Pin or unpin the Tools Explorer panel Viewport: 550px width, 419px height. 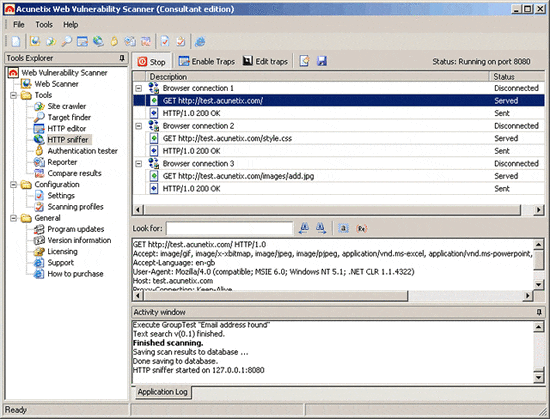click(x=122, y=58)
